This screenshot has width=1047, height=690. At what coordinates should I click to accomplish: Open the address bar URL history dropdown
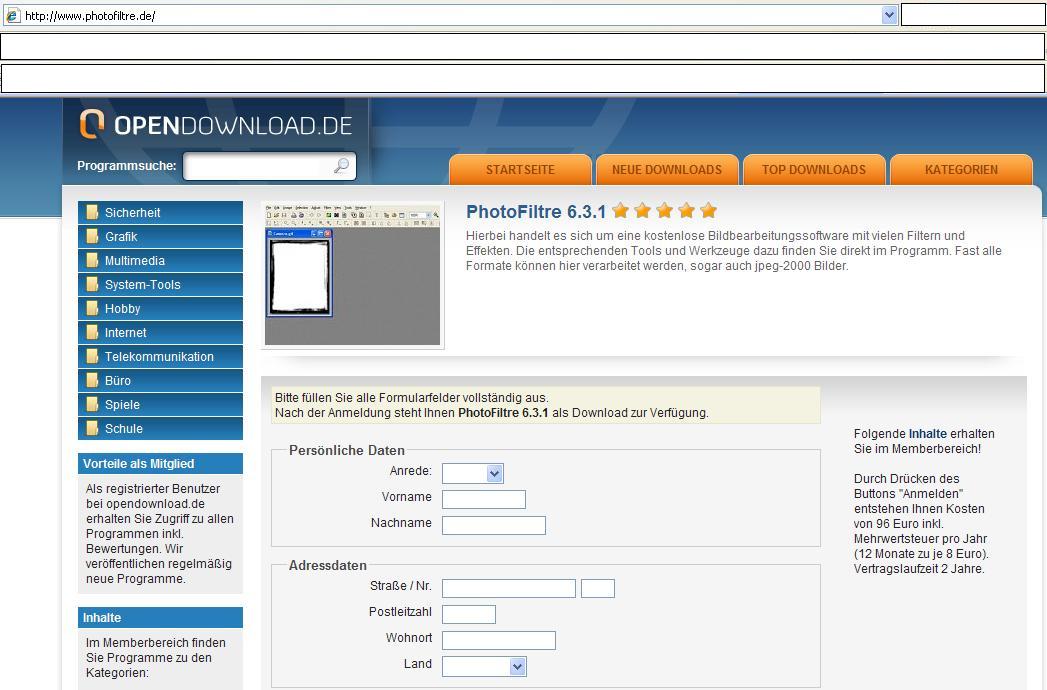point(889,15)
